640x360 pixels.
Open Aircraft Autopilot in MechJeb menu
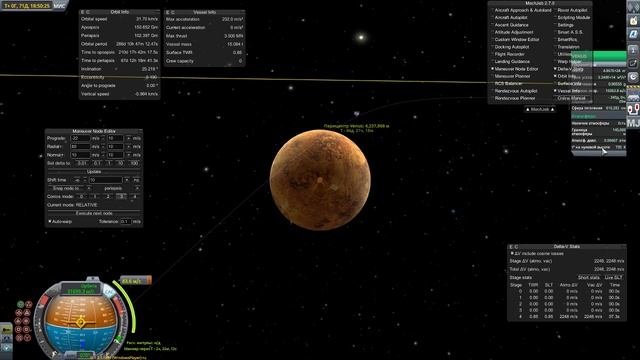(x=511, y=18)
